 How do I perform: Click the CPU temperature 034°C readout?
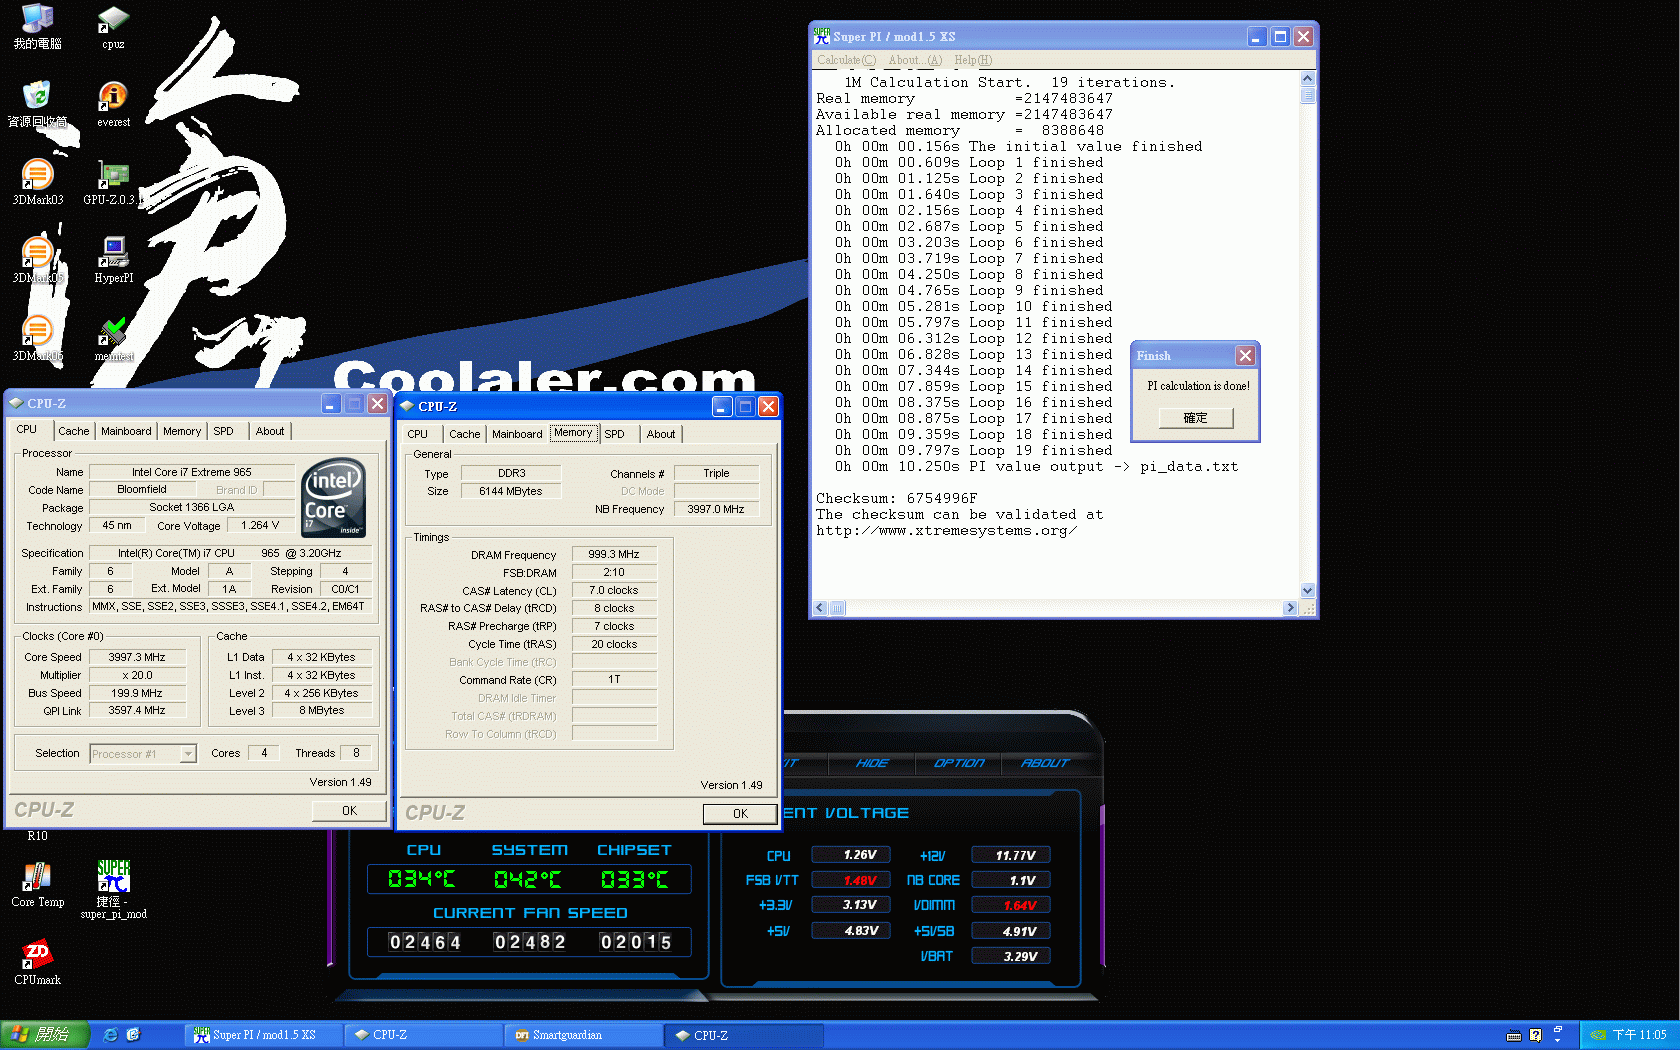click(422, 879)
